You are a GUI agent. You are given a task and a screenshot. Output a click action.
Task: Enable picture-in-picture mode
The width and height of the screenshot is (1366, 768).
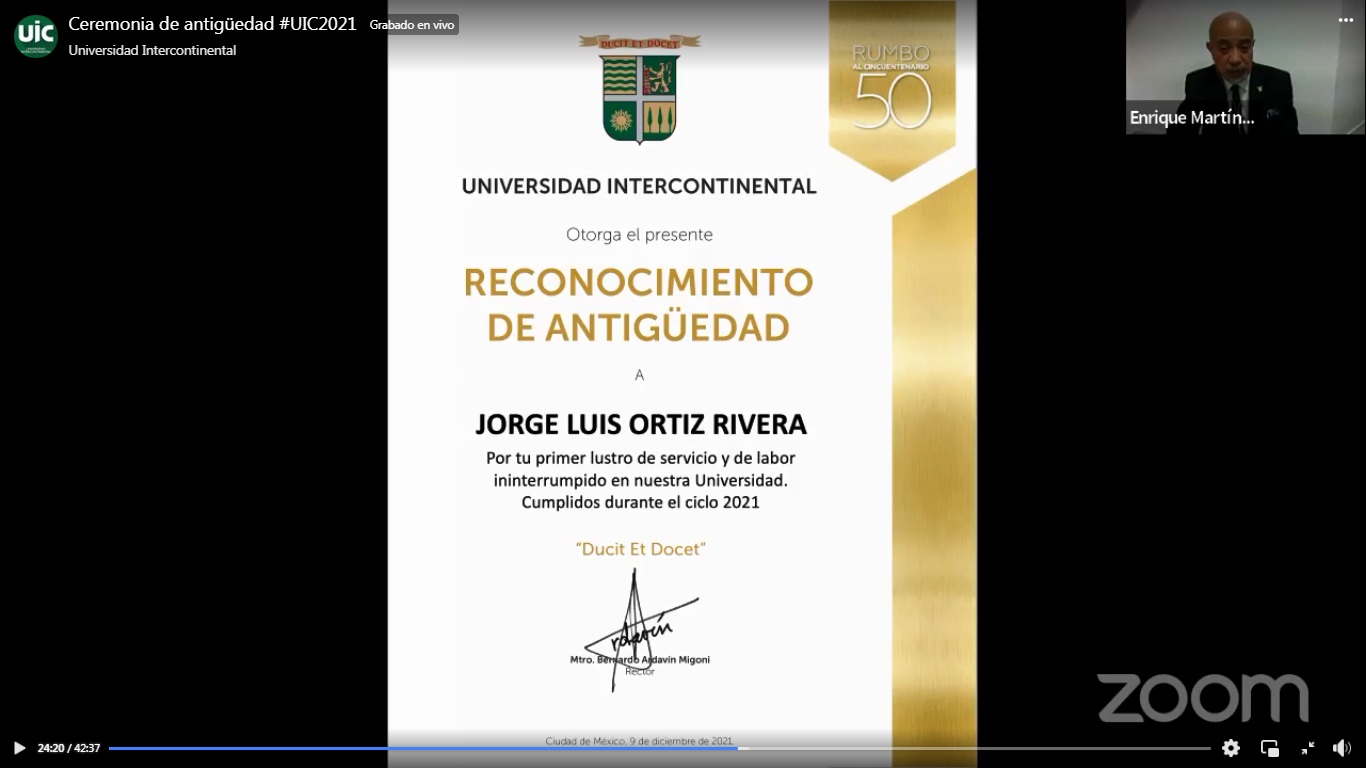point(1270,748)
